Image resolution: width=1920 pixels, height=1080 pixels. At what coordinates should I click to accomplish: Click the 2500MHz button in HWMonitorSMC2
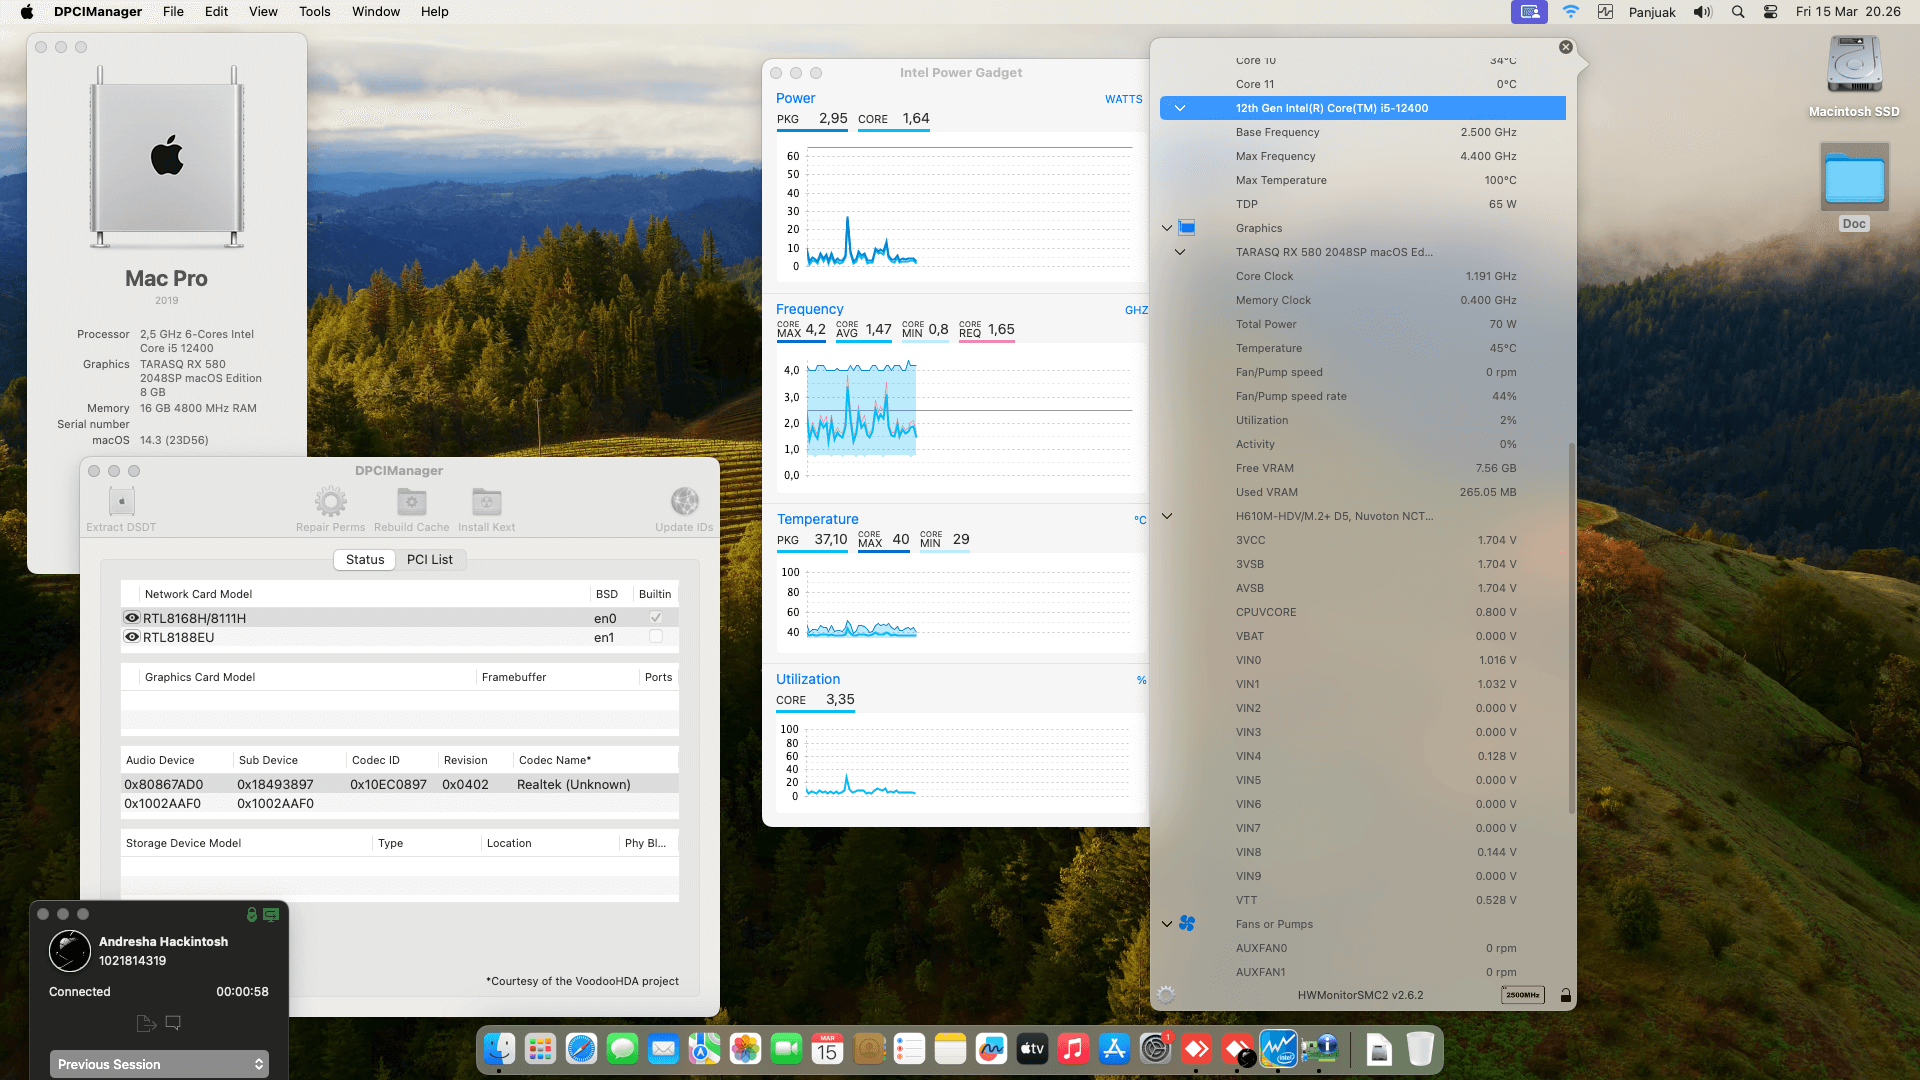[1522, 995]
